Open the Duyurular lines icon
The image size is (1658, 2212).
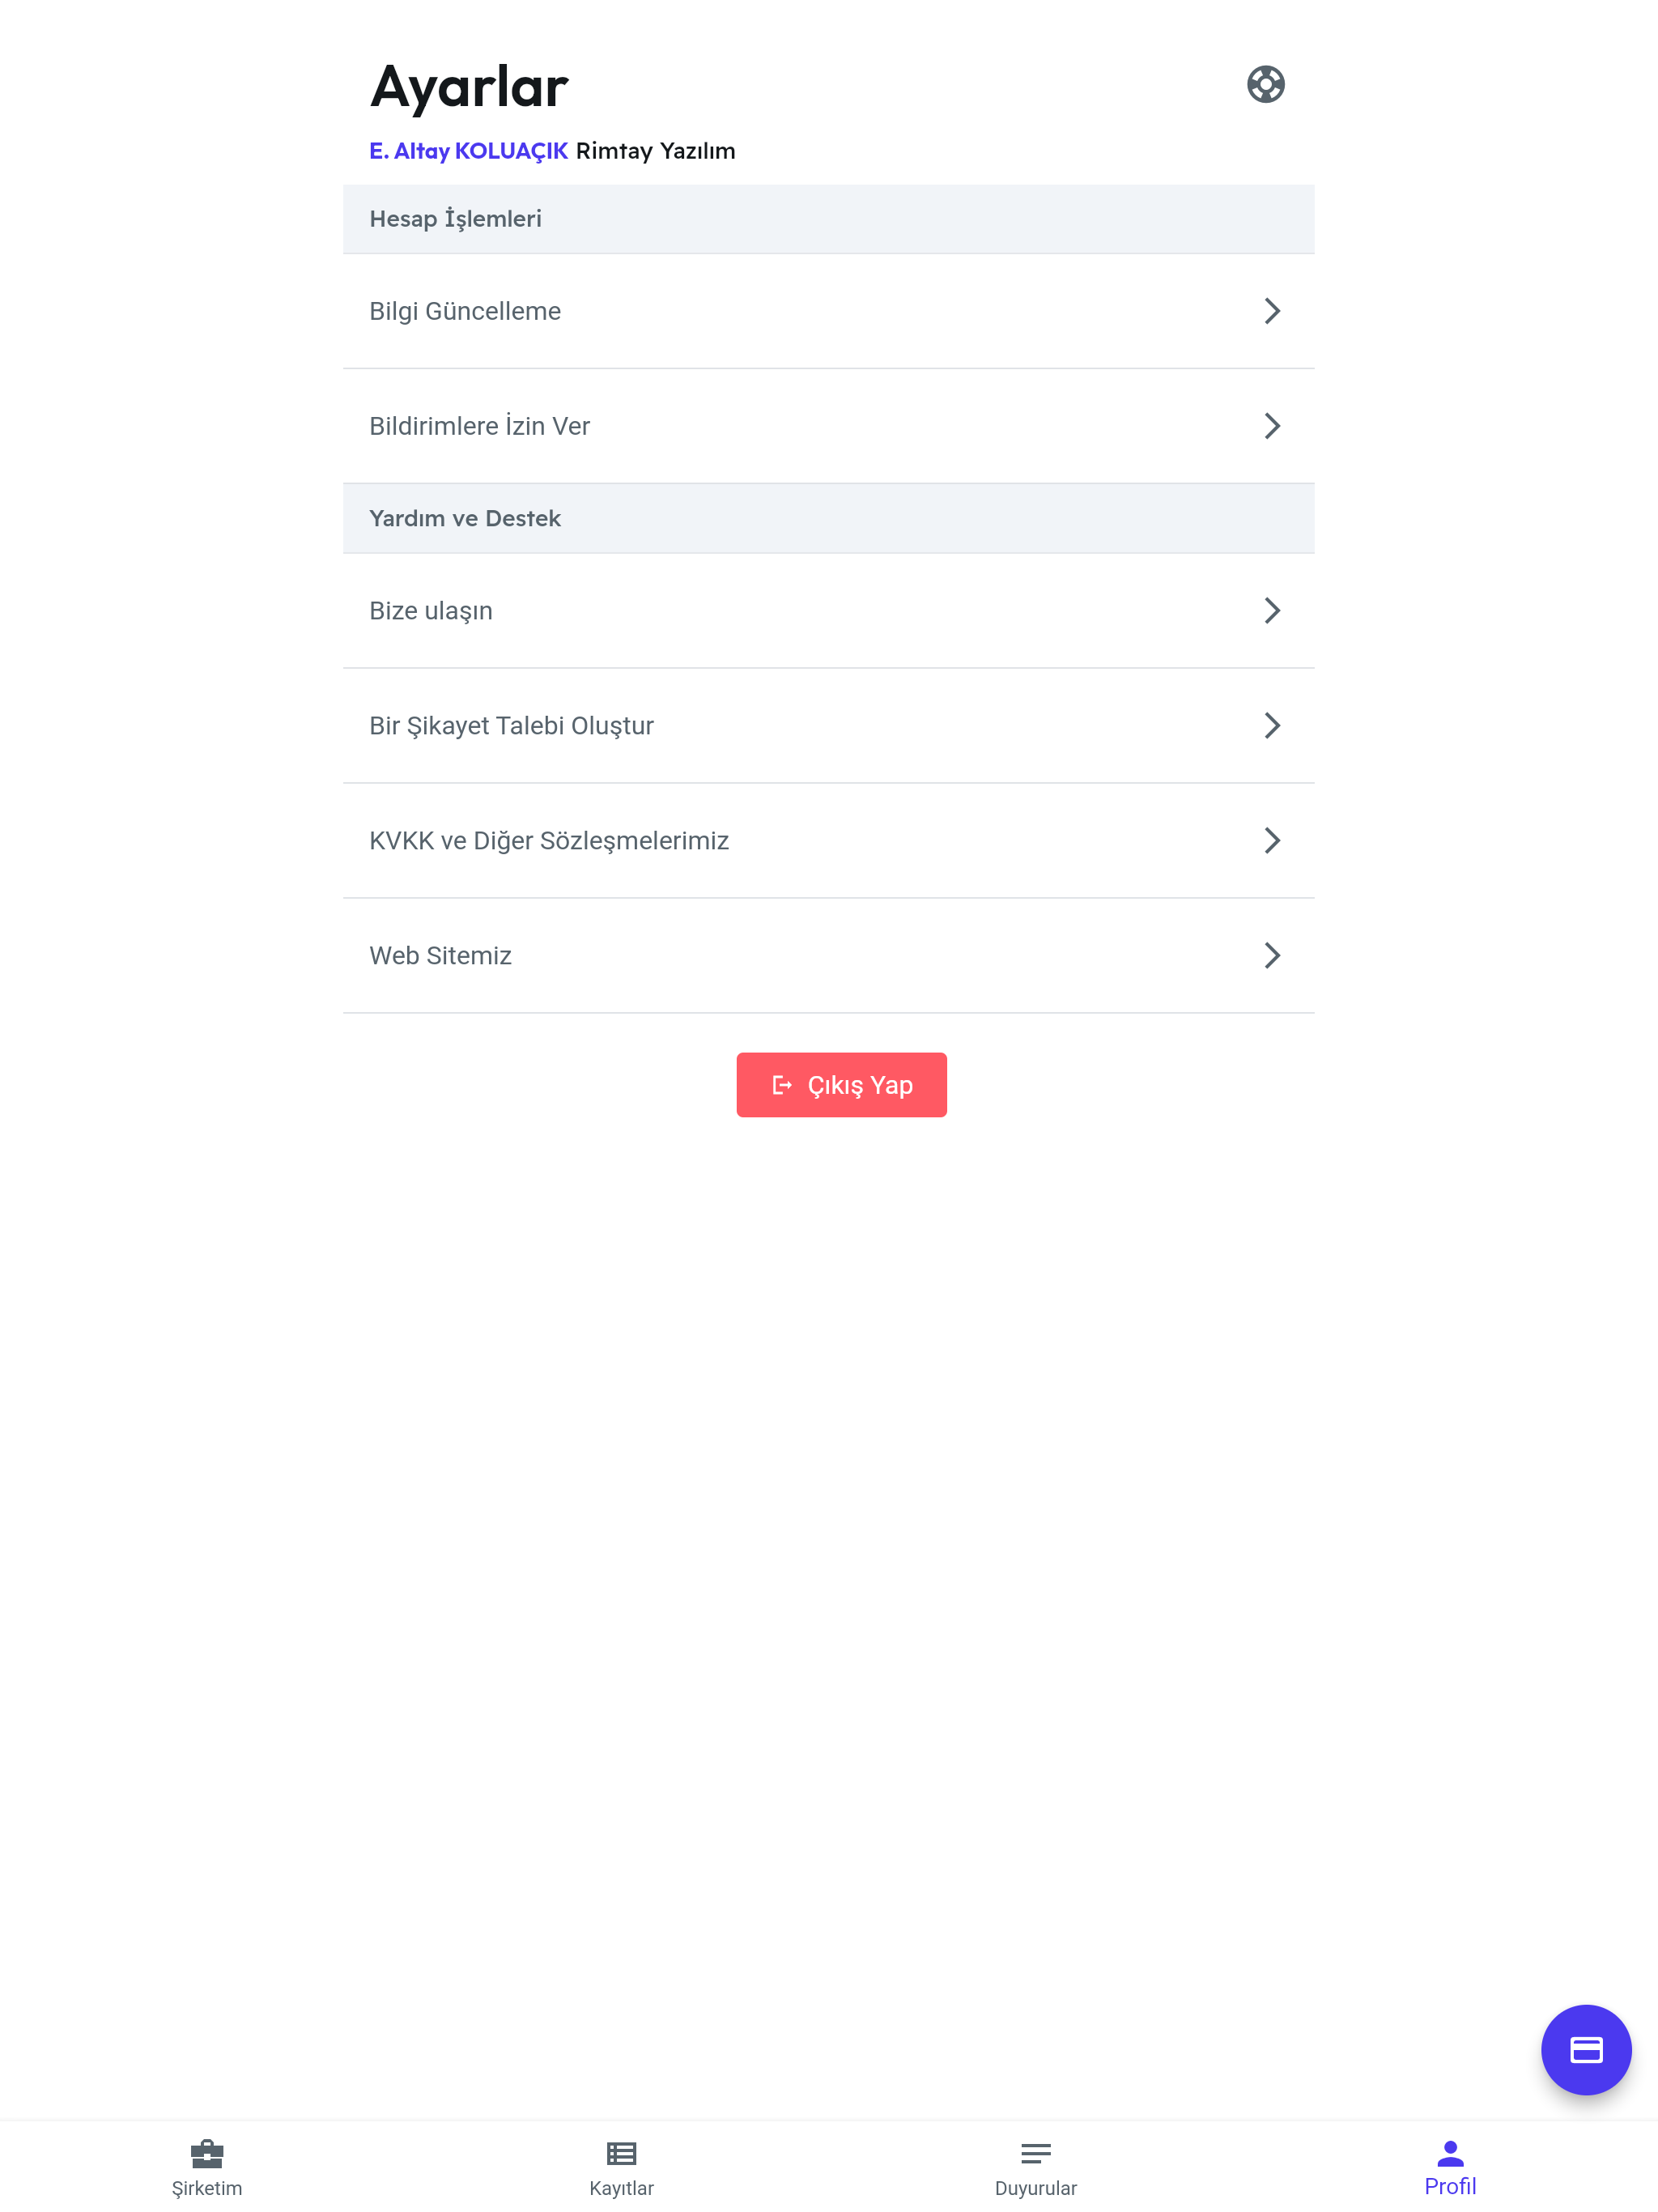(x=1036, y=2152)
